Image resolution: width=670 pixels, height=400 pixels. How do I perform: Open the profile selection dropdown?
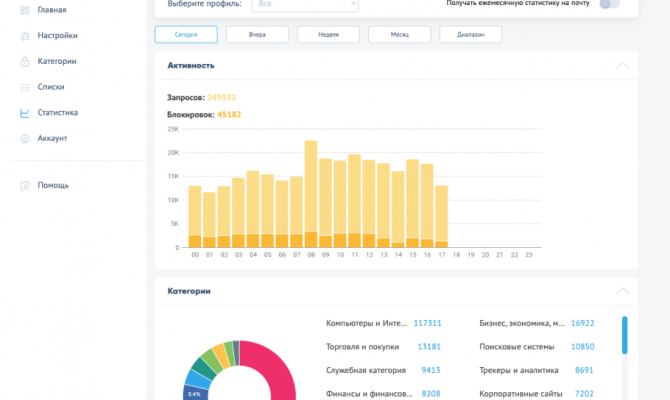pos(305,5)
